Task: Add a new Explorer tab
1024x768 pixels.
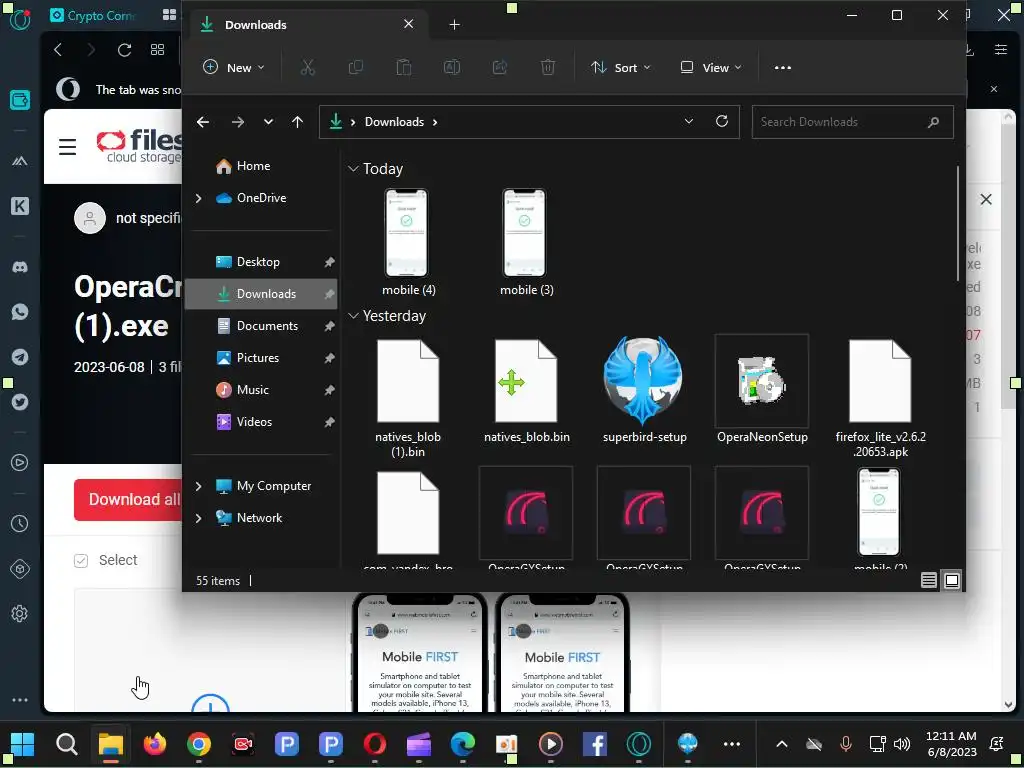Action: coord(455,25)
